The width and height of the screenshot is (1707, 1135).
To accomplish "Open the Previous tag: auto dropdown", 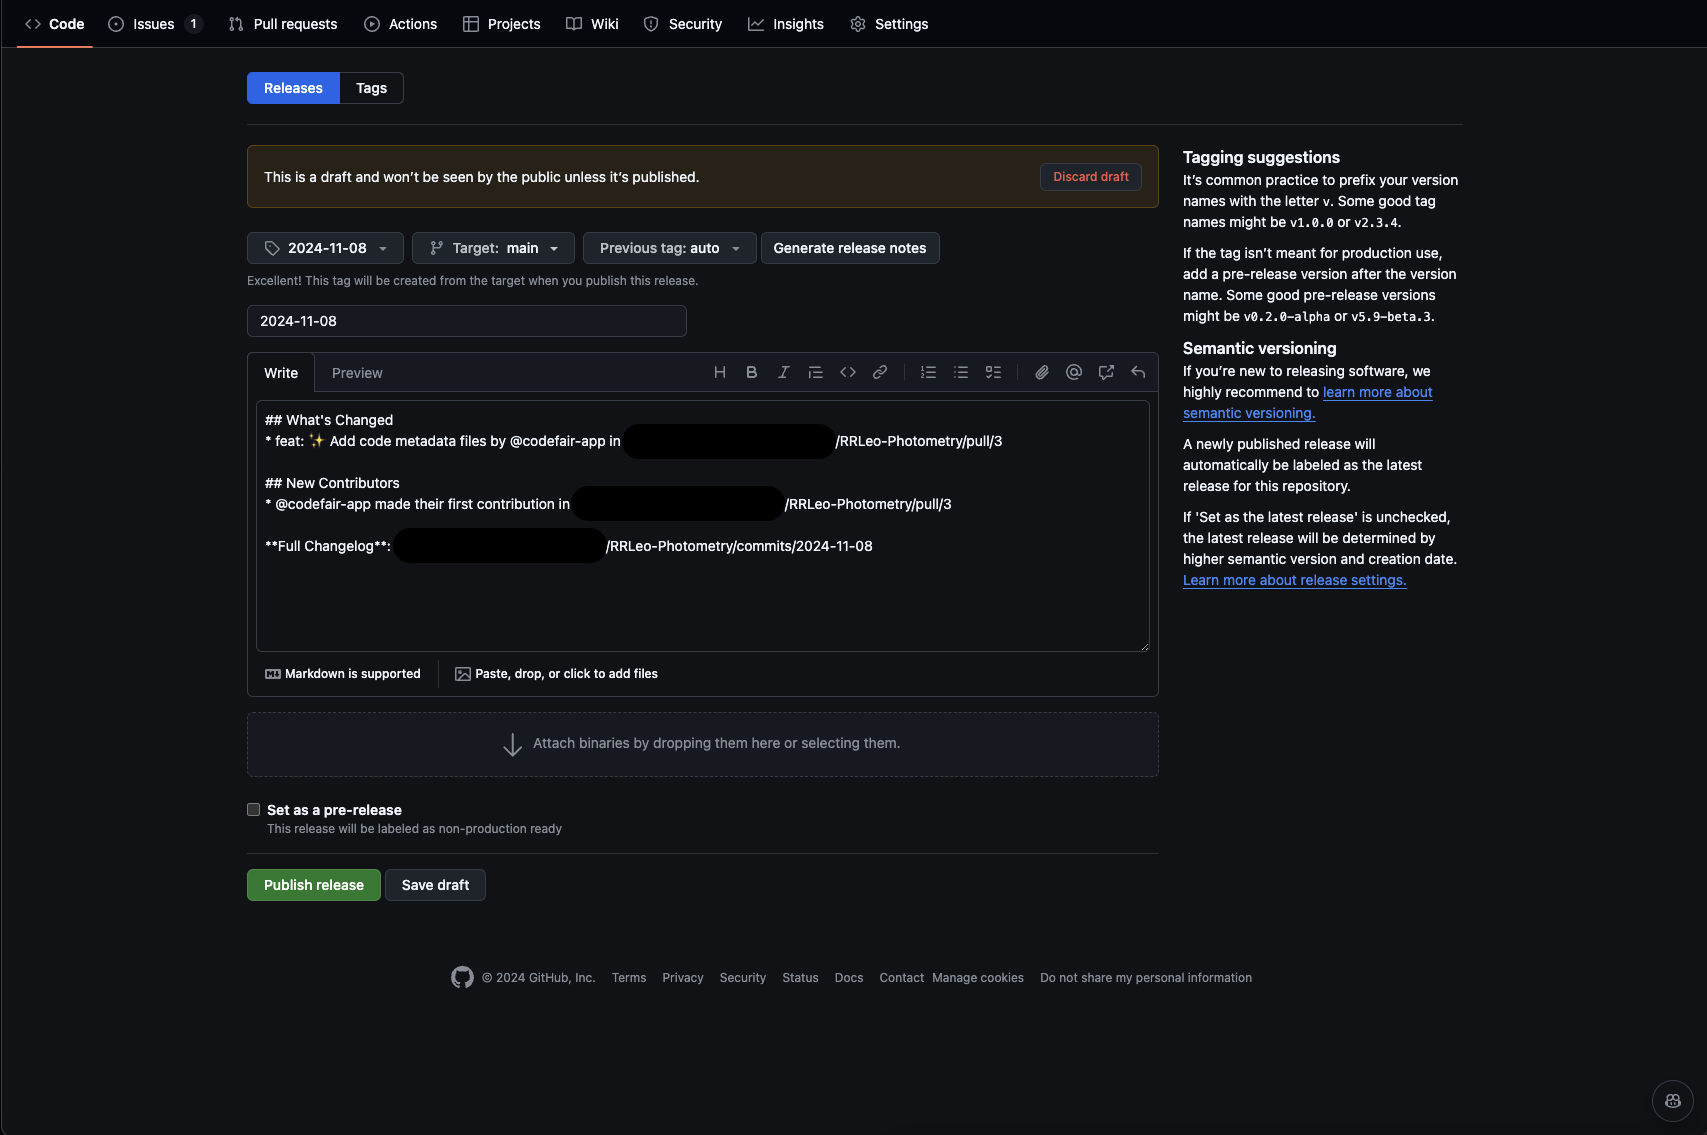I will (670, 248).
